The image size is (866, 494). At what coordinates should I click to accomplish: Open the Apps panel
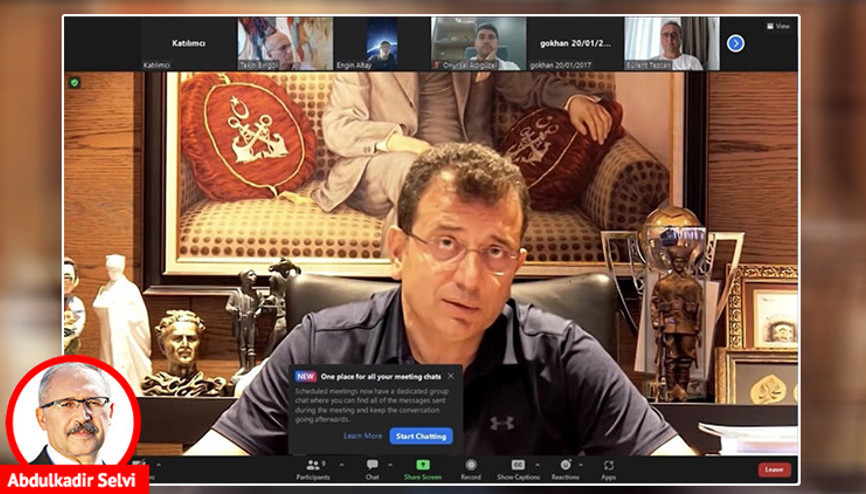[x=608, y=466]
